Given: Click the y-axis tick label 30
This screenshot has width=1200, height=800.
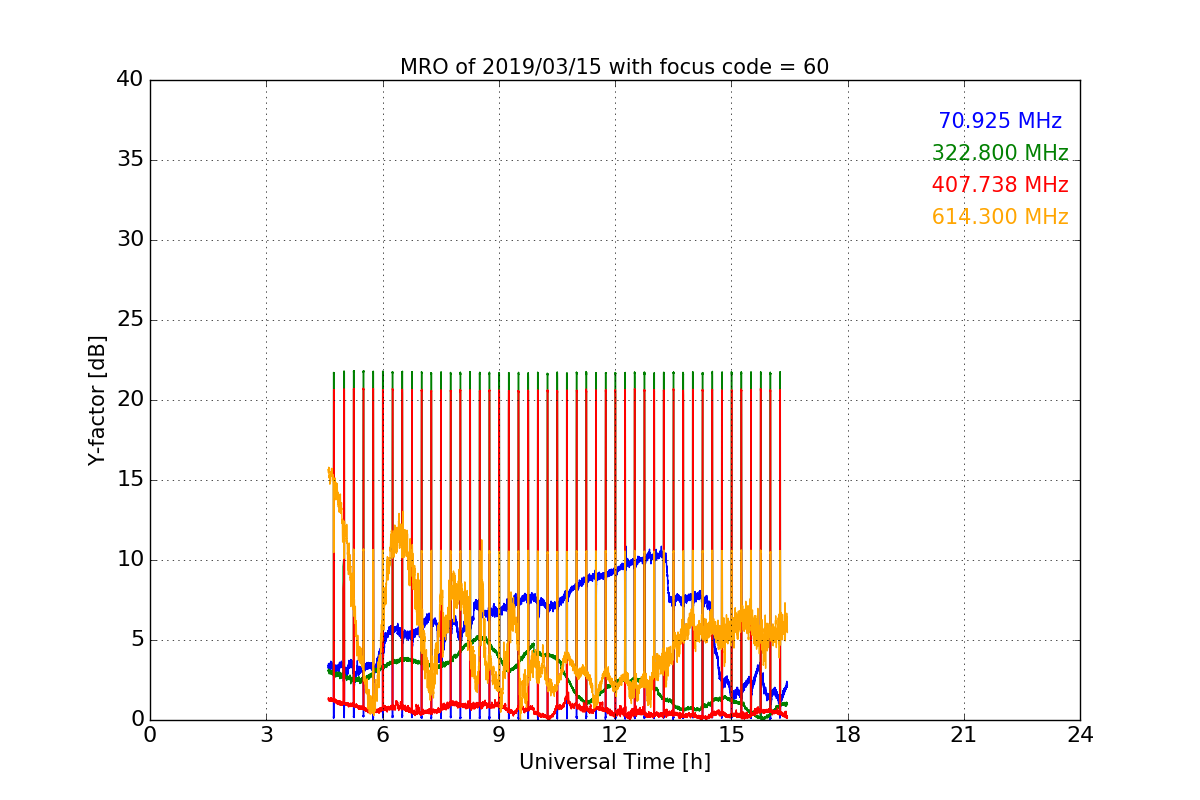Looking at the screenshot, I should click(129, 240).
